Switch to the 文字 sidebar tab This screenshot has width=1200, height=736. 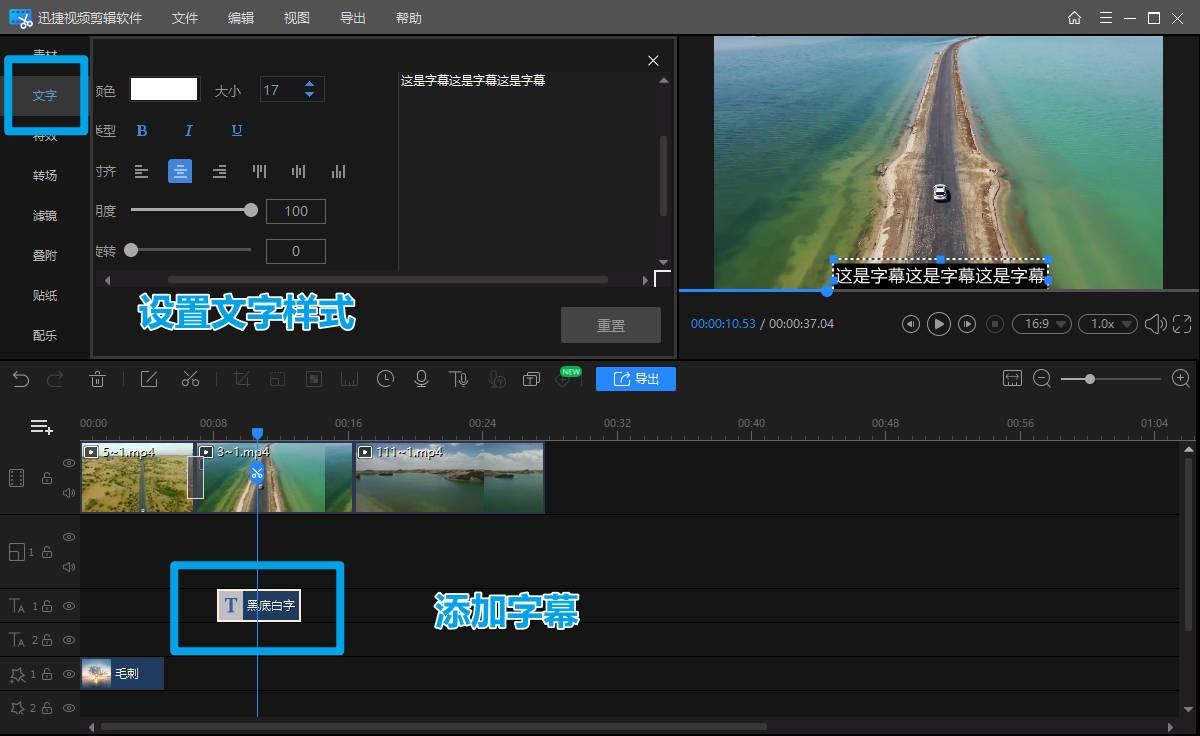coord(45,96)
